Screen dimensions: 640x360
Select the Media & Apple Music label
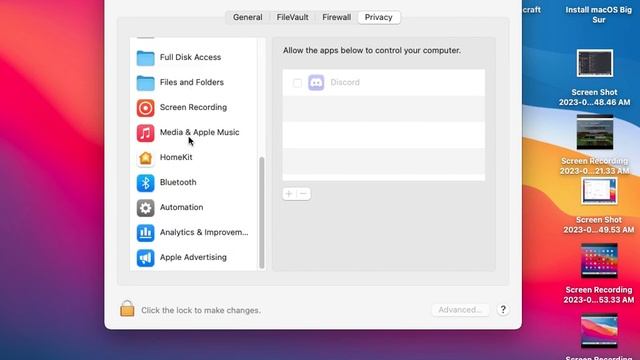click(200, 132)
